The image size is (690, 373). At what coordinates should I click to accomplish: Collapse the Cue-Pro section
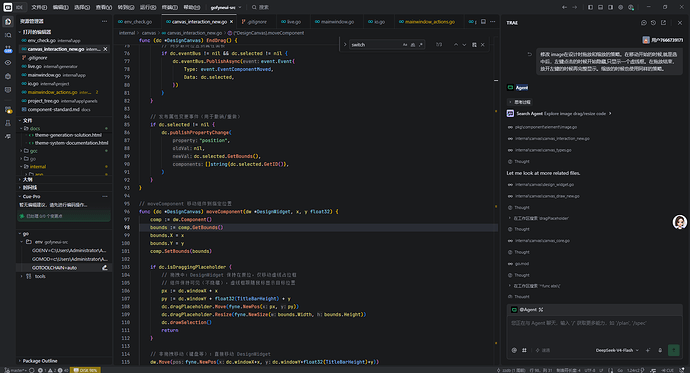[x=31, y=197]
